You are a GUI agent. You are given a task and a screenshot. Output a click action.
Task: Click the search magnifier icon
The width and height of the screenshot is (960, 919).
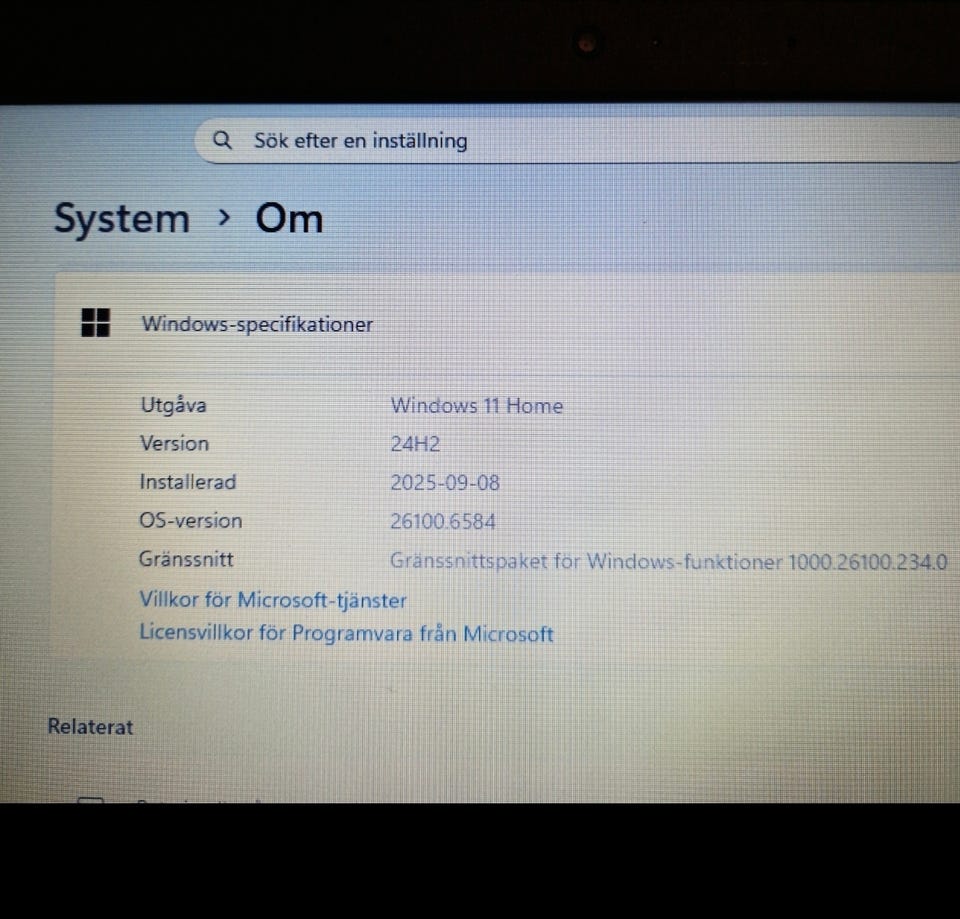(x=222, y=140)
